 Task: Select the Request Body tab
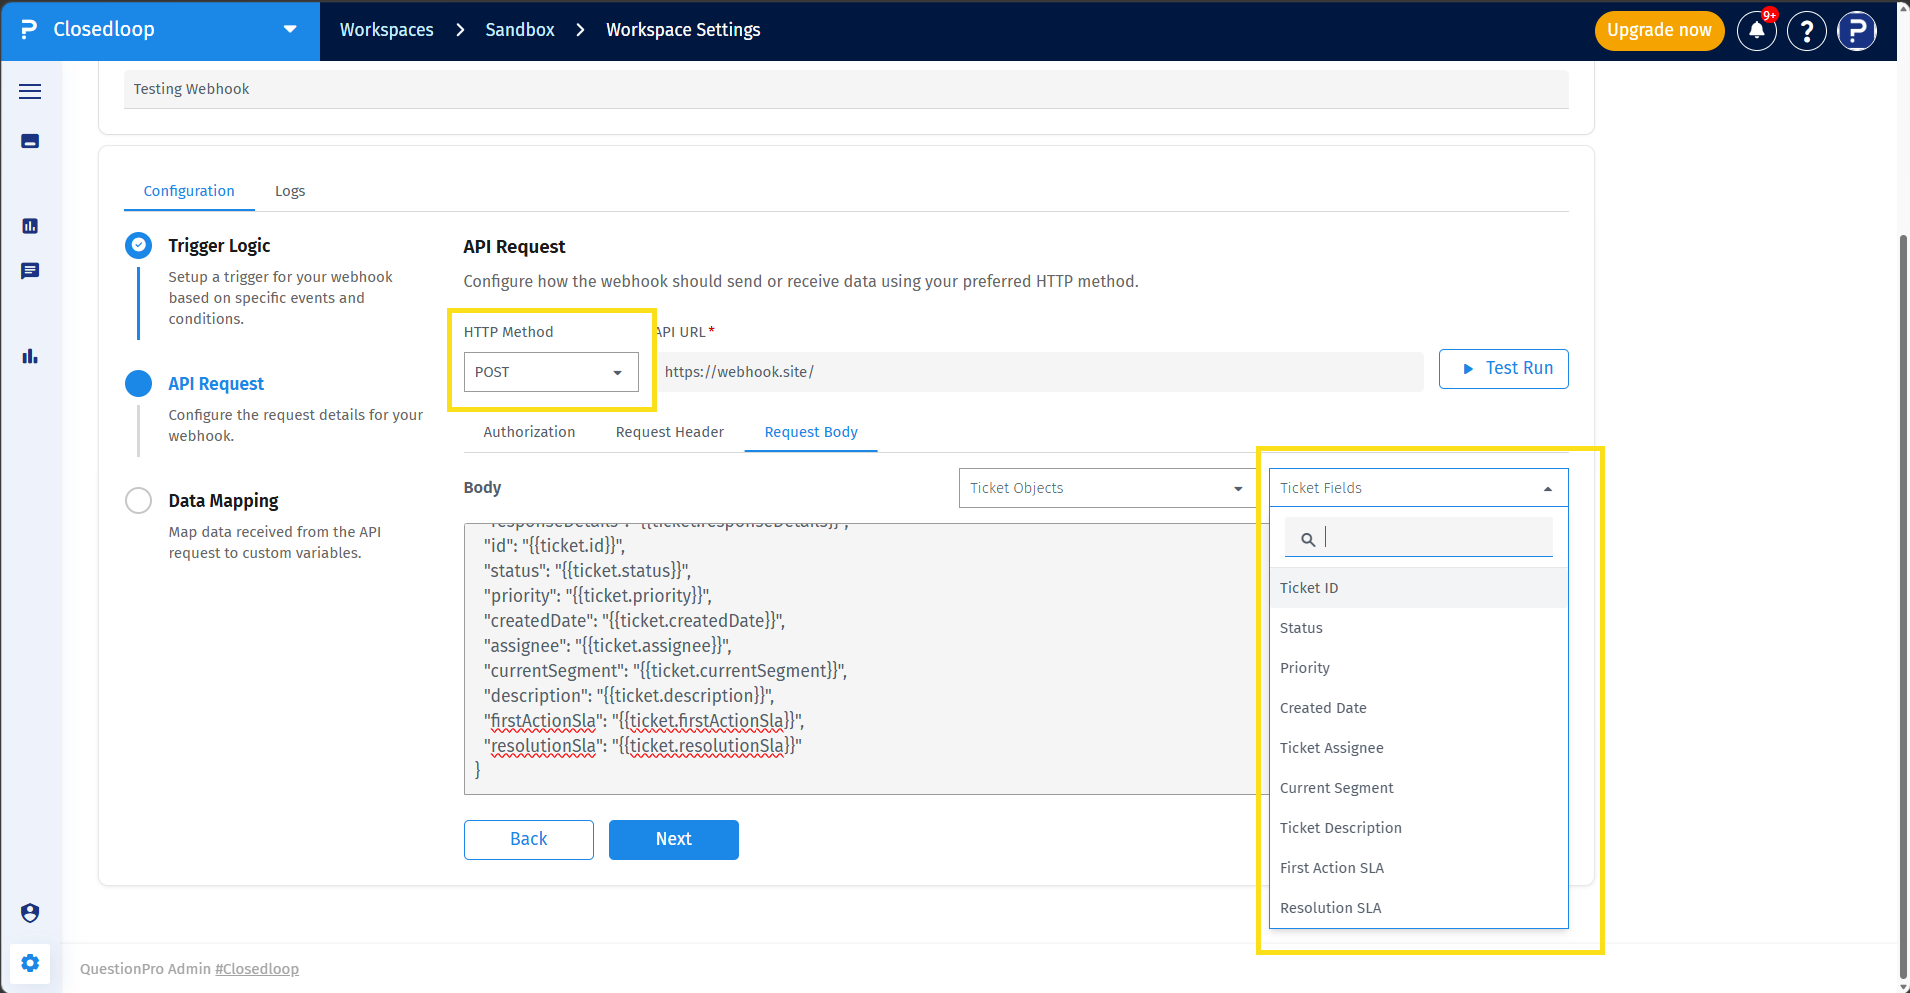point(811,432)
